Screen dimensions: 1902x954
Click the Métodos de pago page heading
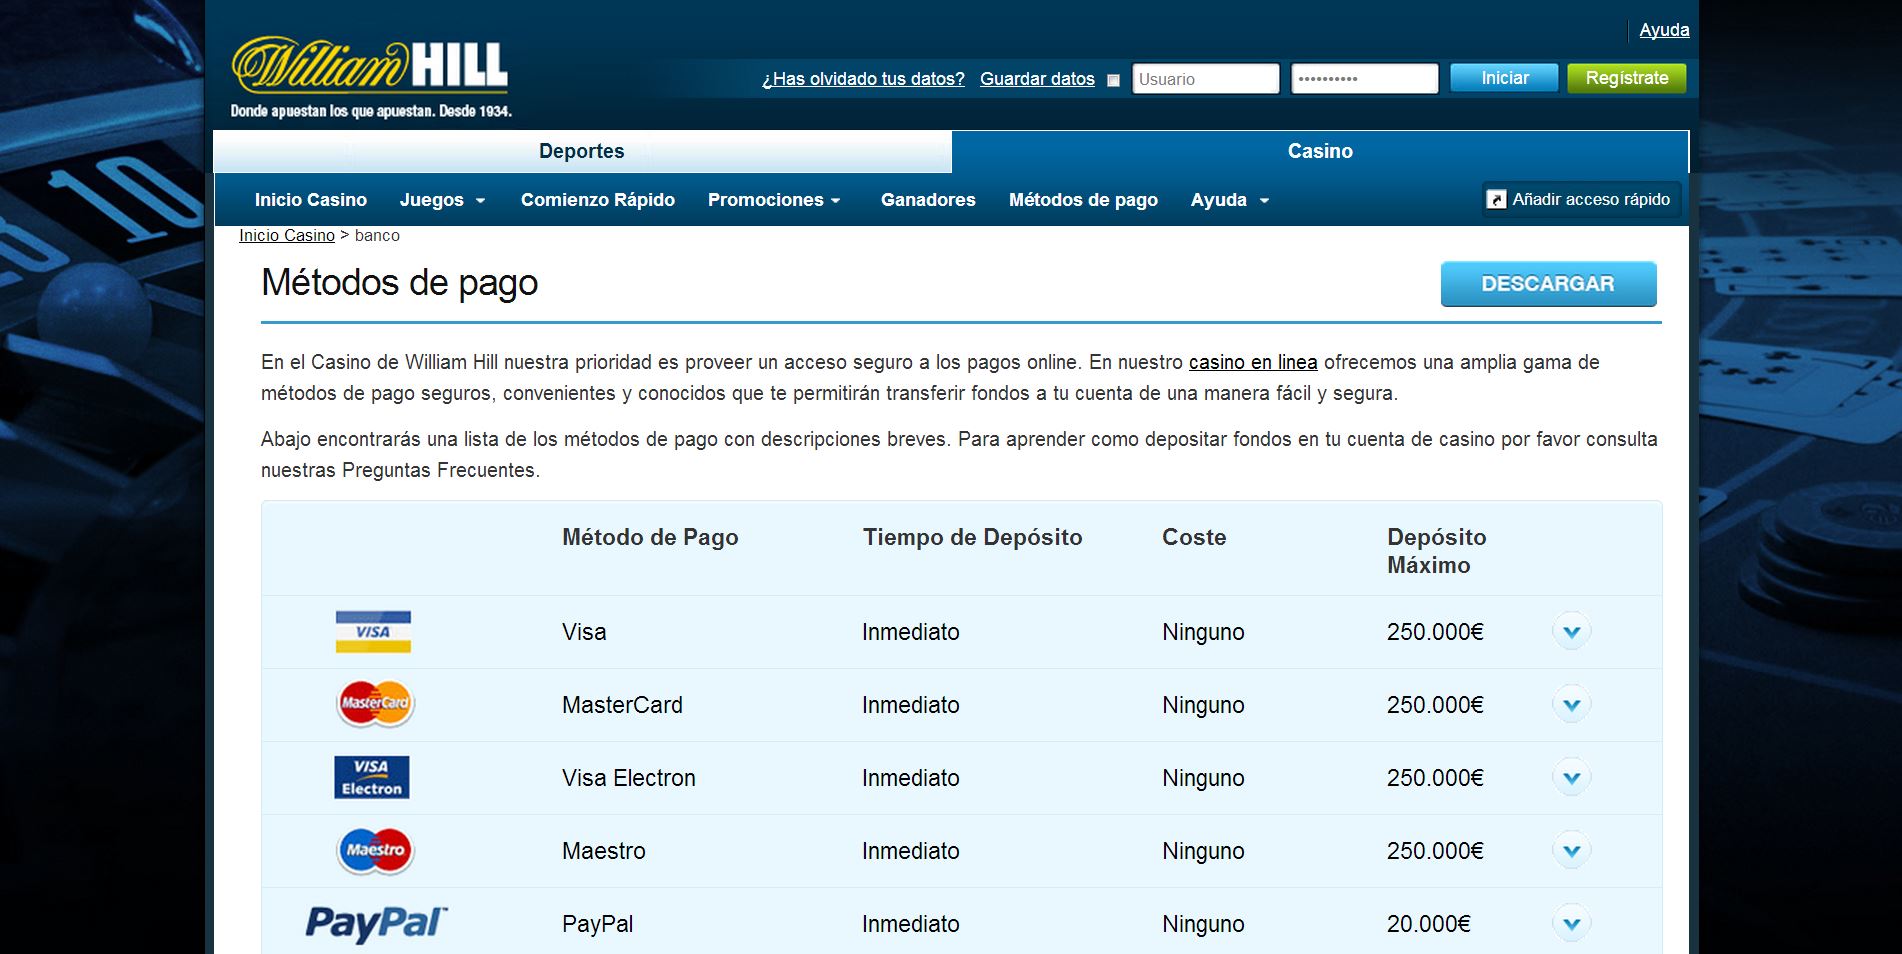coord(399,283)
